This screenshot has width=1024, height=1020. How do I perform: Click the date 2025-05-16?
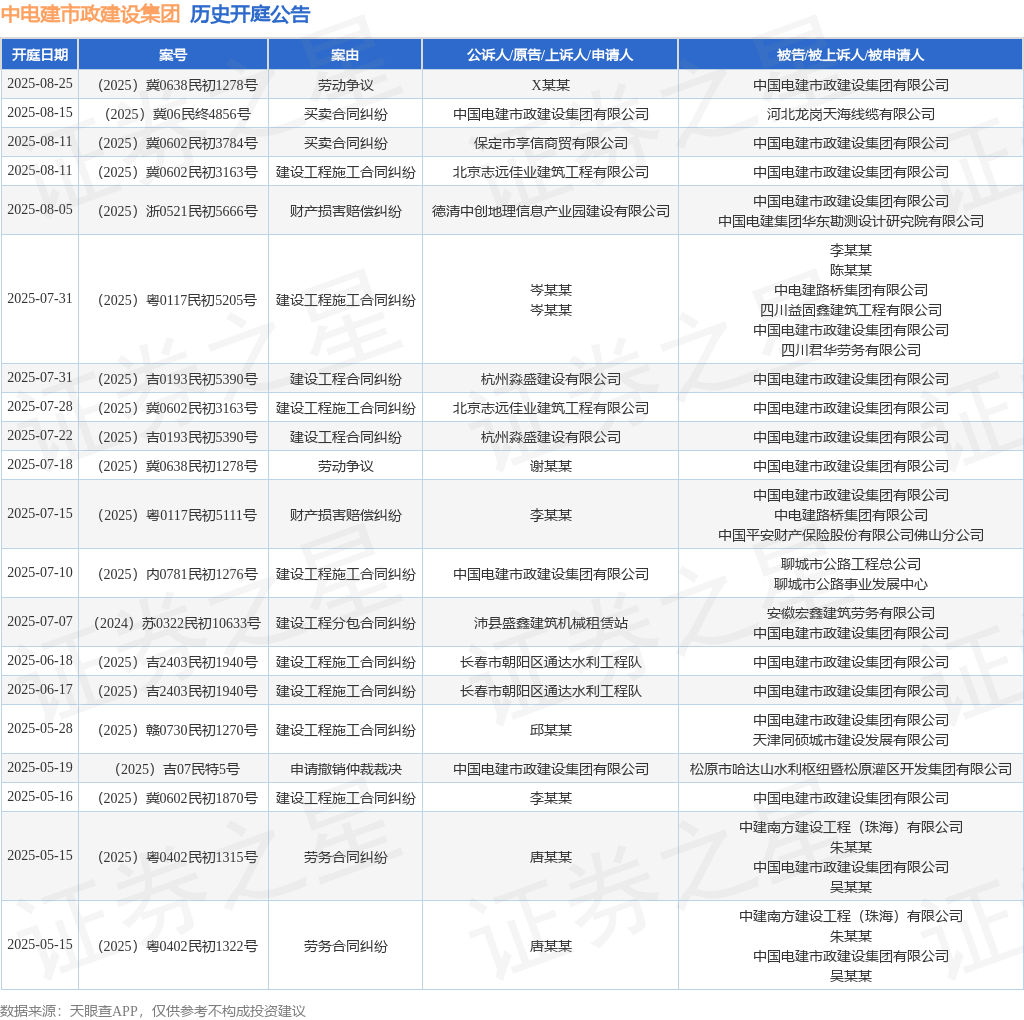click(40, 796)
